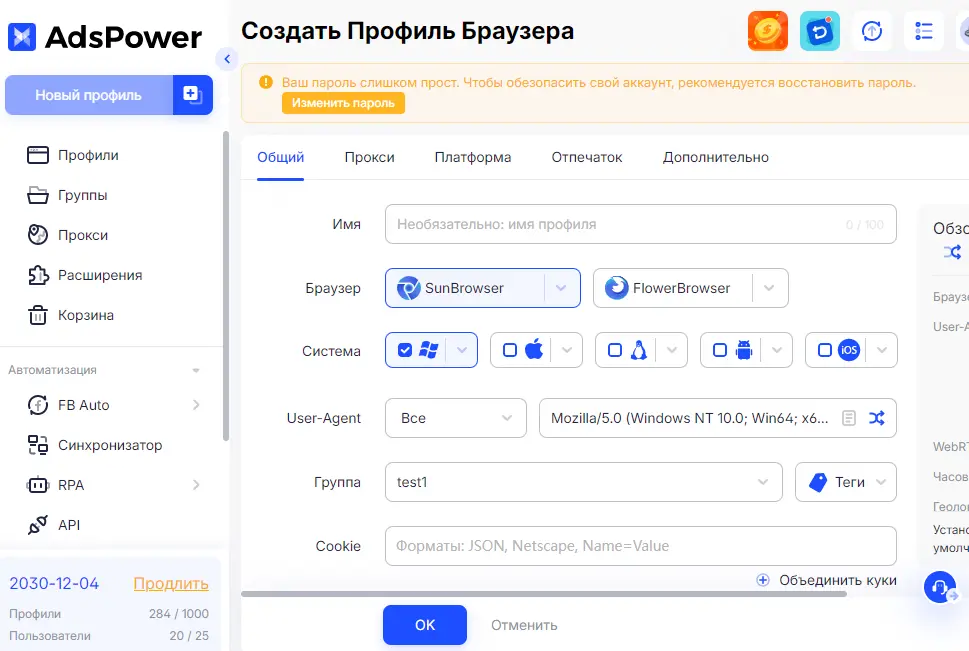Viewport: 969px width, 651px height.
Task: Open Группы in the sidebar
Action: pos(67,195)
